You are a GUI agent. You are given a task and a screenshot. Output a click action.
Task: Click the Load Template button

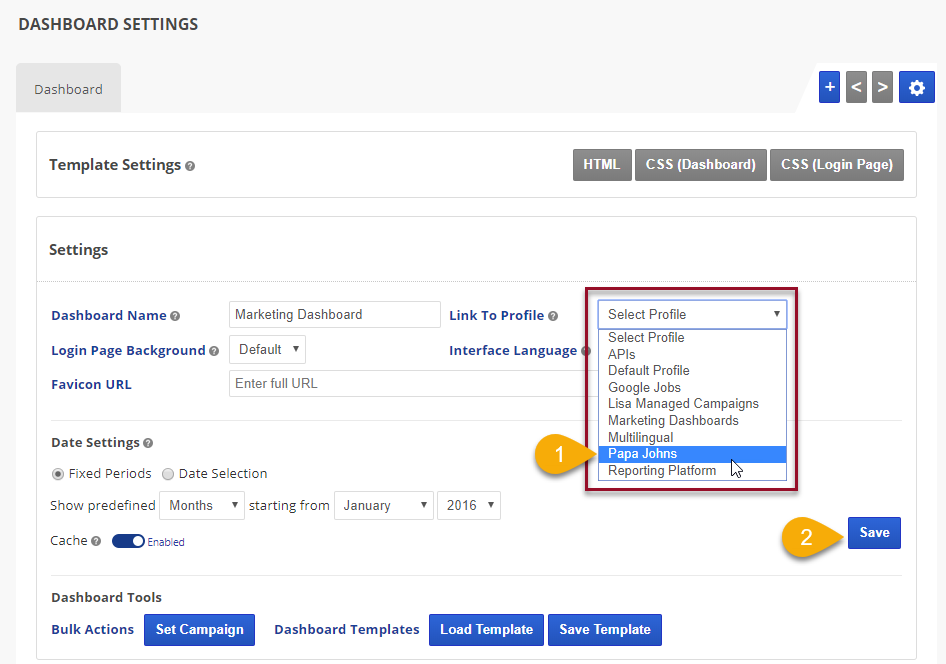click(486, 629)
